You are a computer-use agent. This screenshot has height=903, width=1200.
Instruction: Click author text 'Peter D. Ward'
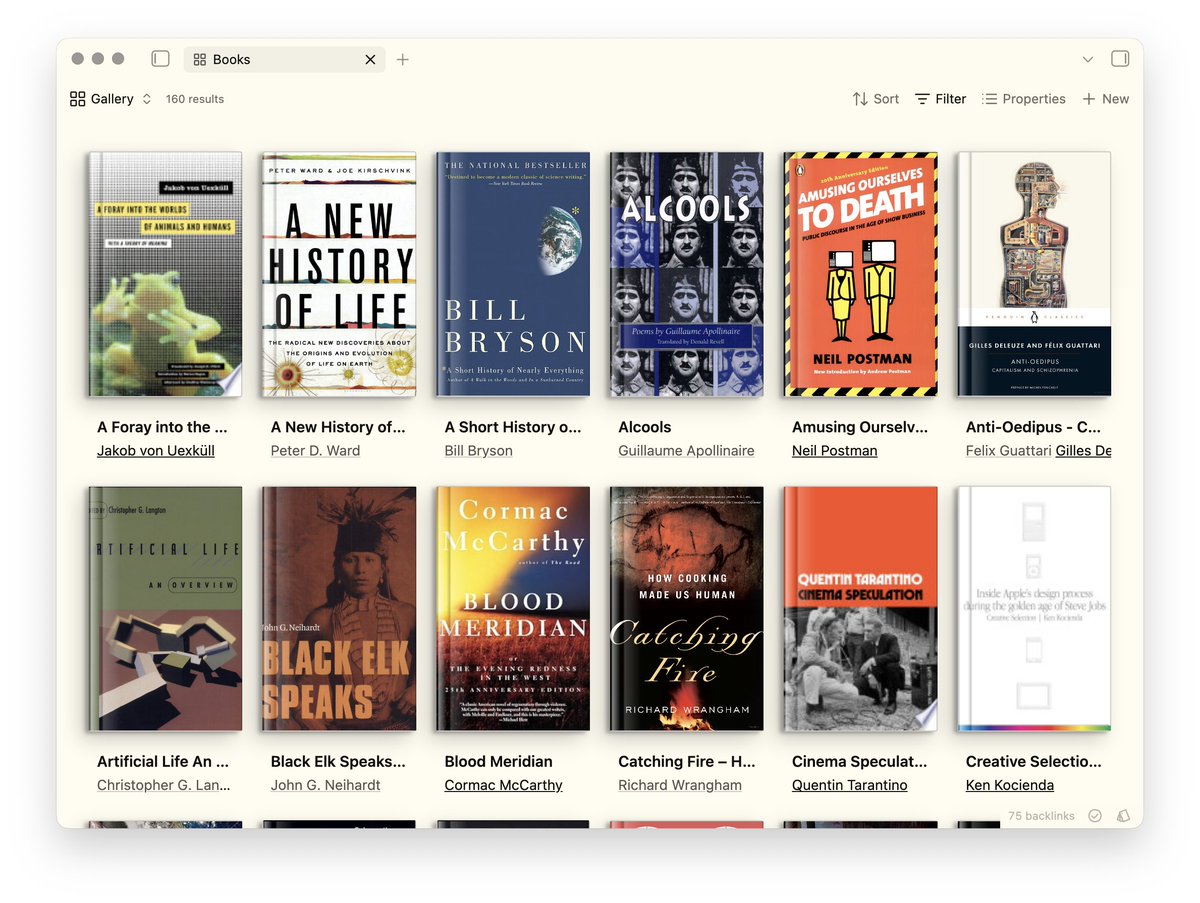tap(316, 451)
